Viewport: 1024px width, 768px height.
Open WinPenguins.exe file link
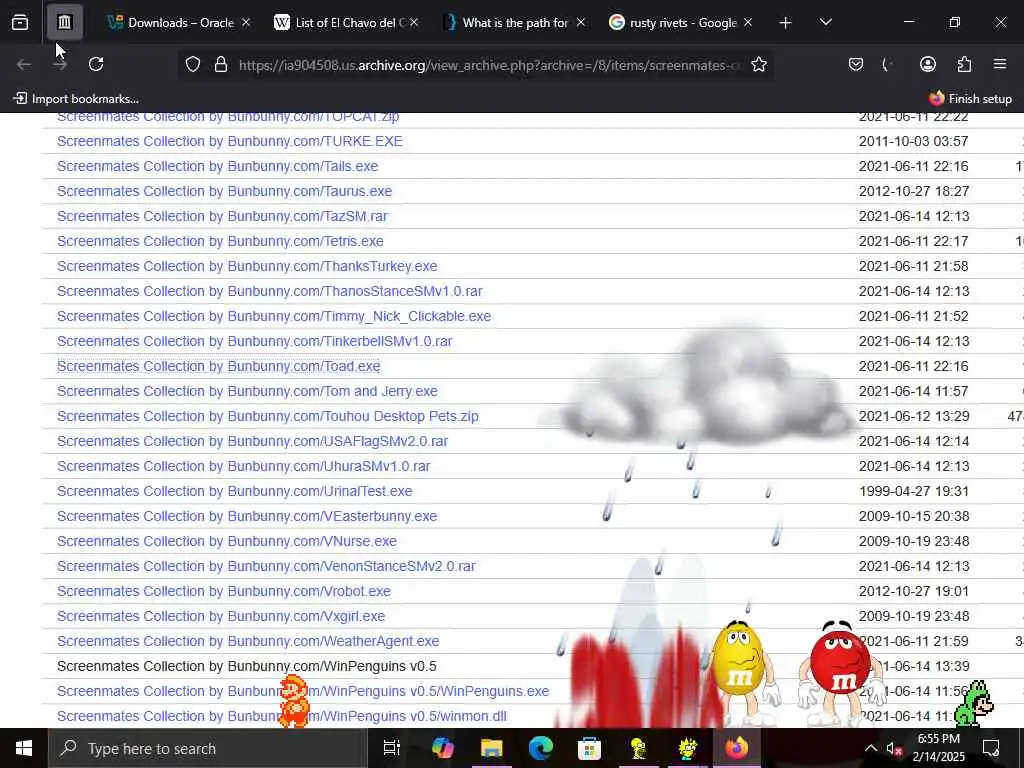pyautogui.click(x=303, y=691)
